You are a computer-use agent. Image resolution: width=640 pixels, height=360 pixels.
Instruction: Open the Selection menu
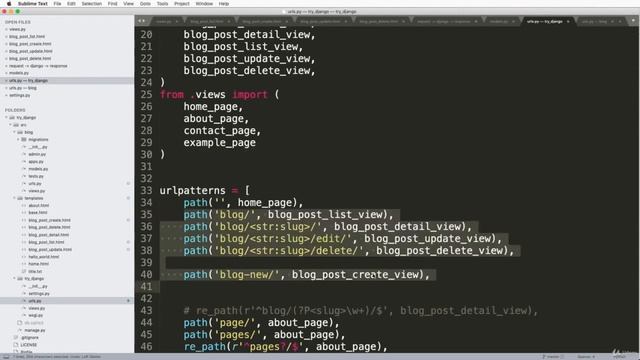[91, 4]
